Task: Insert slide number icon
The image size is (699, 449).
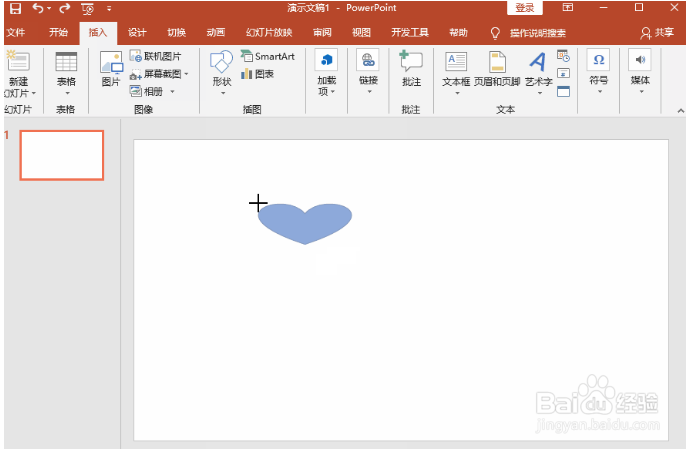Action: 563,74
